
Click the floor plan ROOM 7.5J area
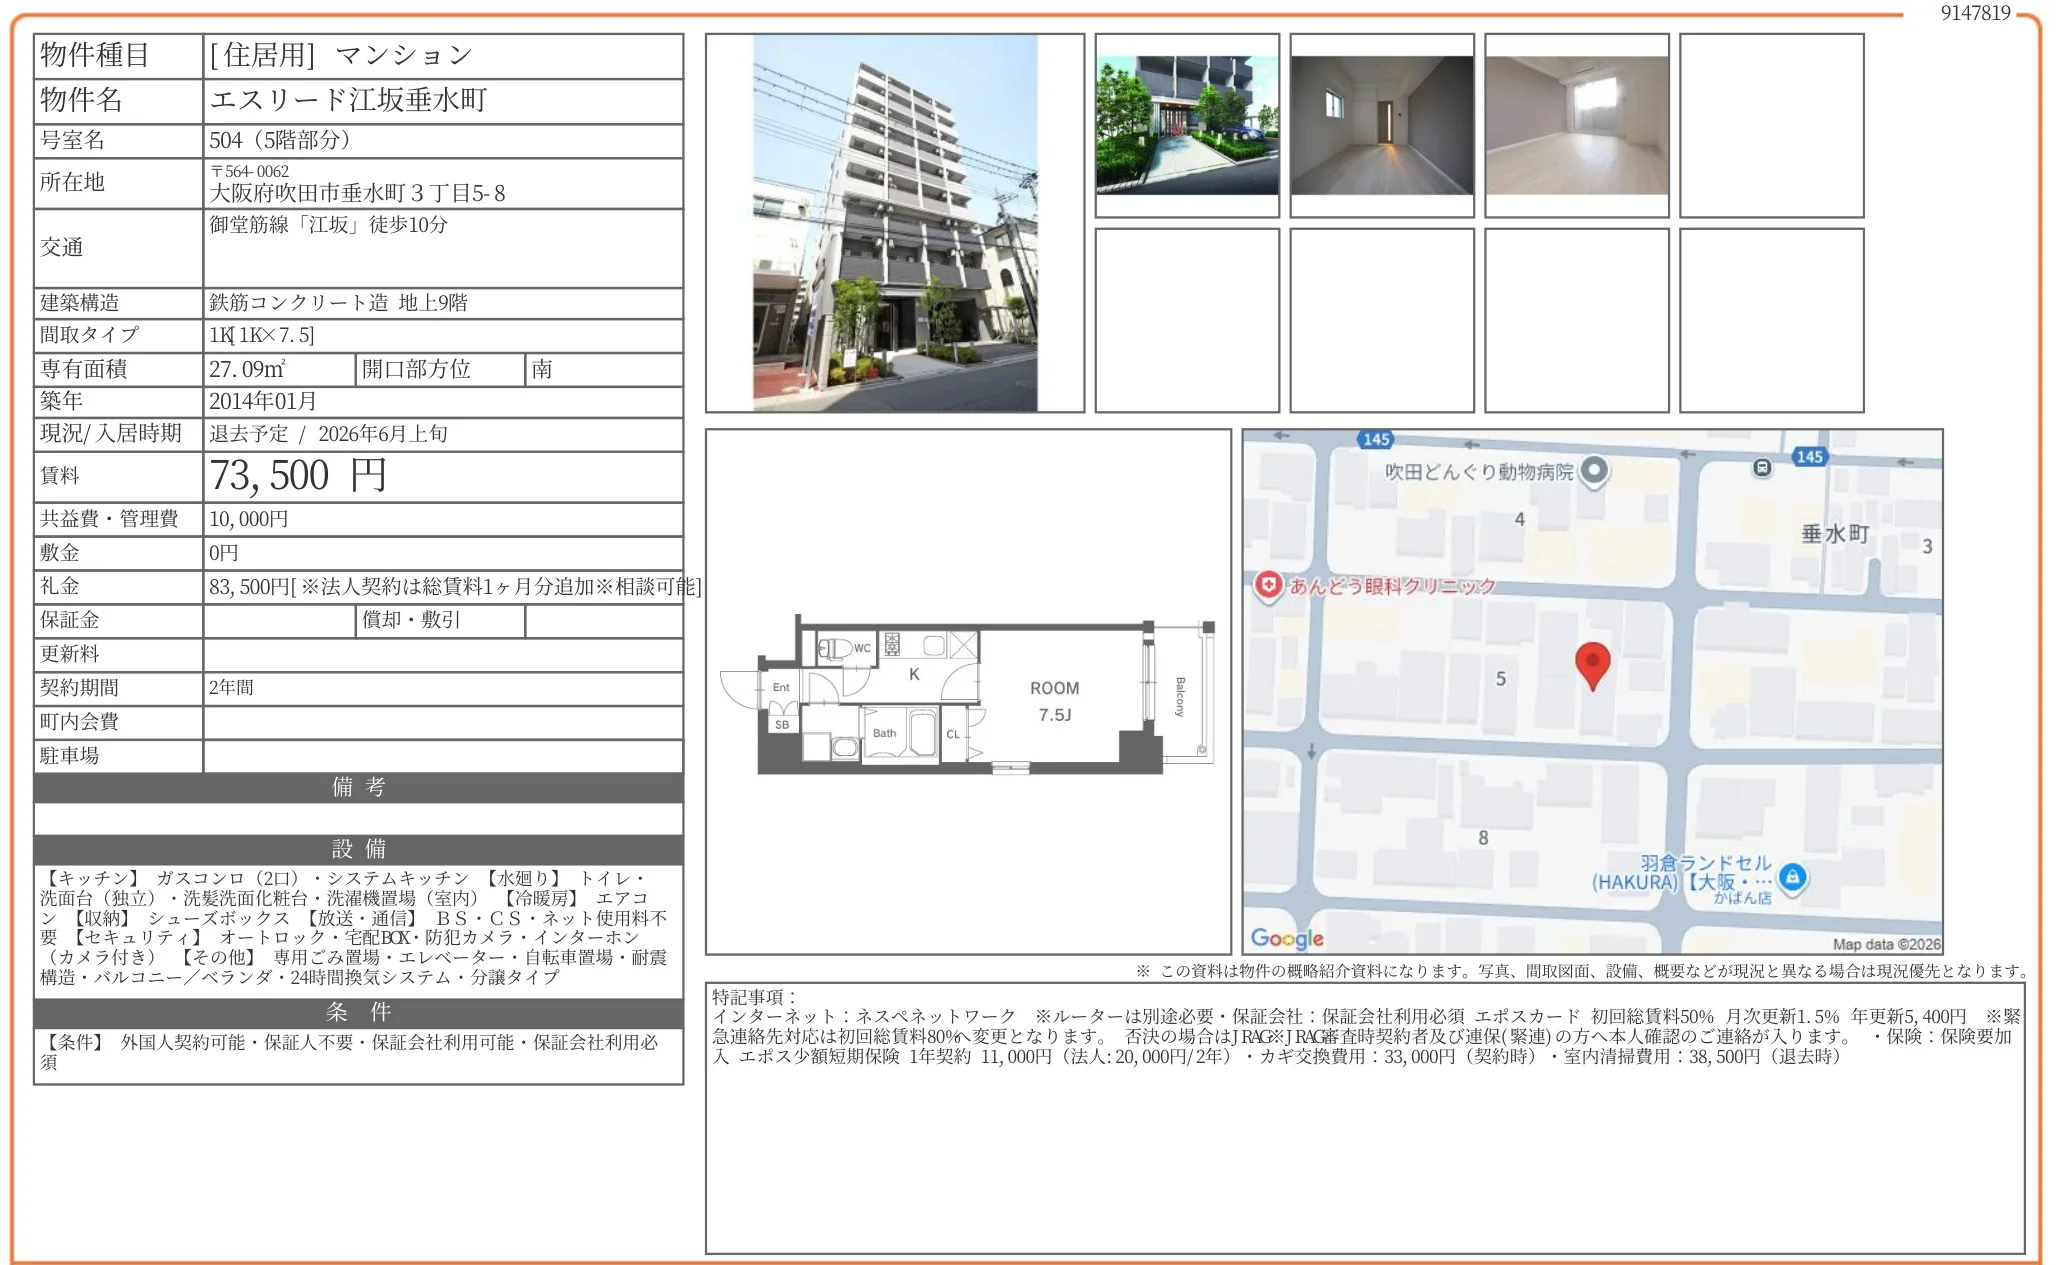pyautogui.click(x=1055, y=698)
